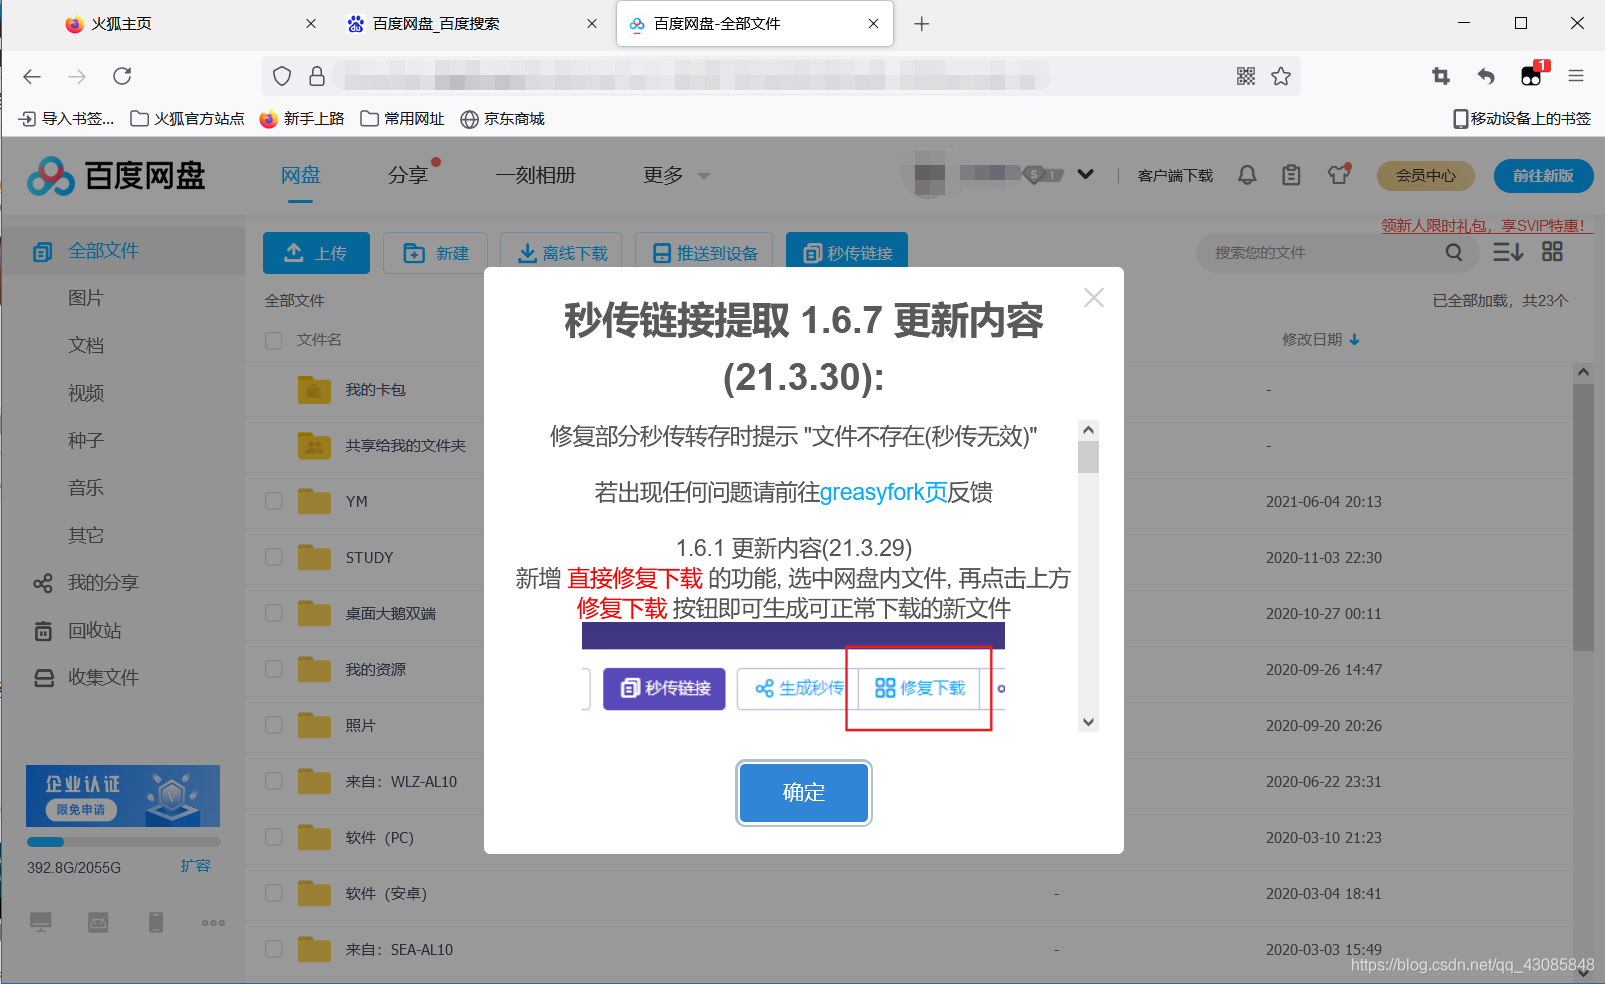The width and height of the screenshot is (1605, 984).
Task: Open clipboard task list icon
Action: 1292,175
